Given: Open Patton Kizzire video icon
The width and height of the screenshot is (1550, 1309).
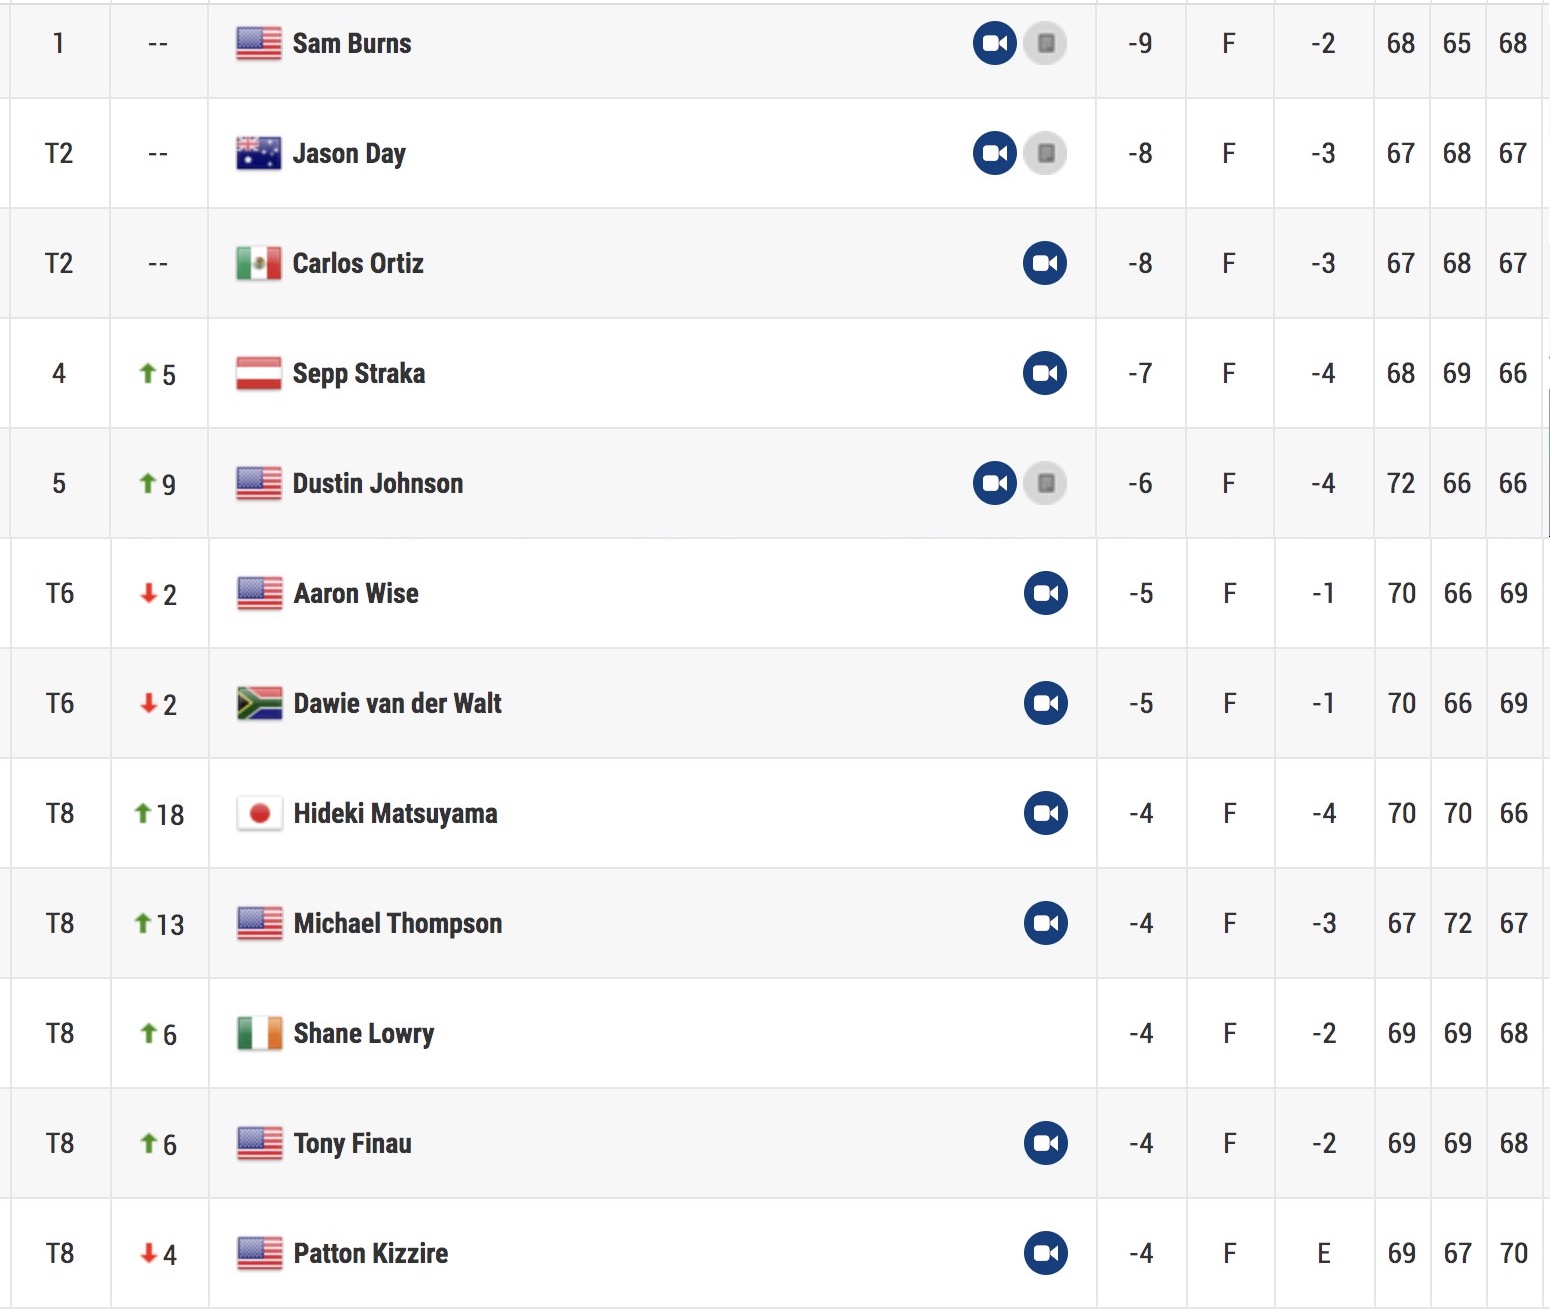Looking at the screenshot, I should 1046,1253.
